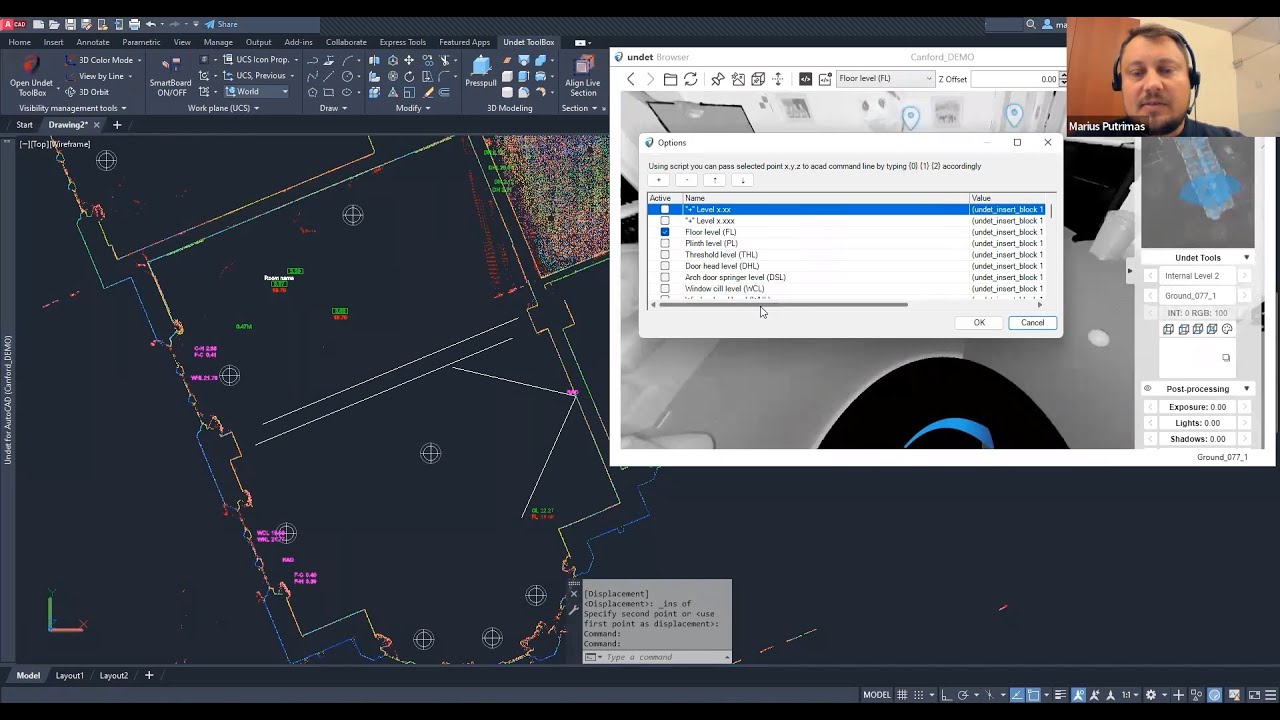Click OK in the Options dialog
1280x720 pixels.
click(979, 323)
